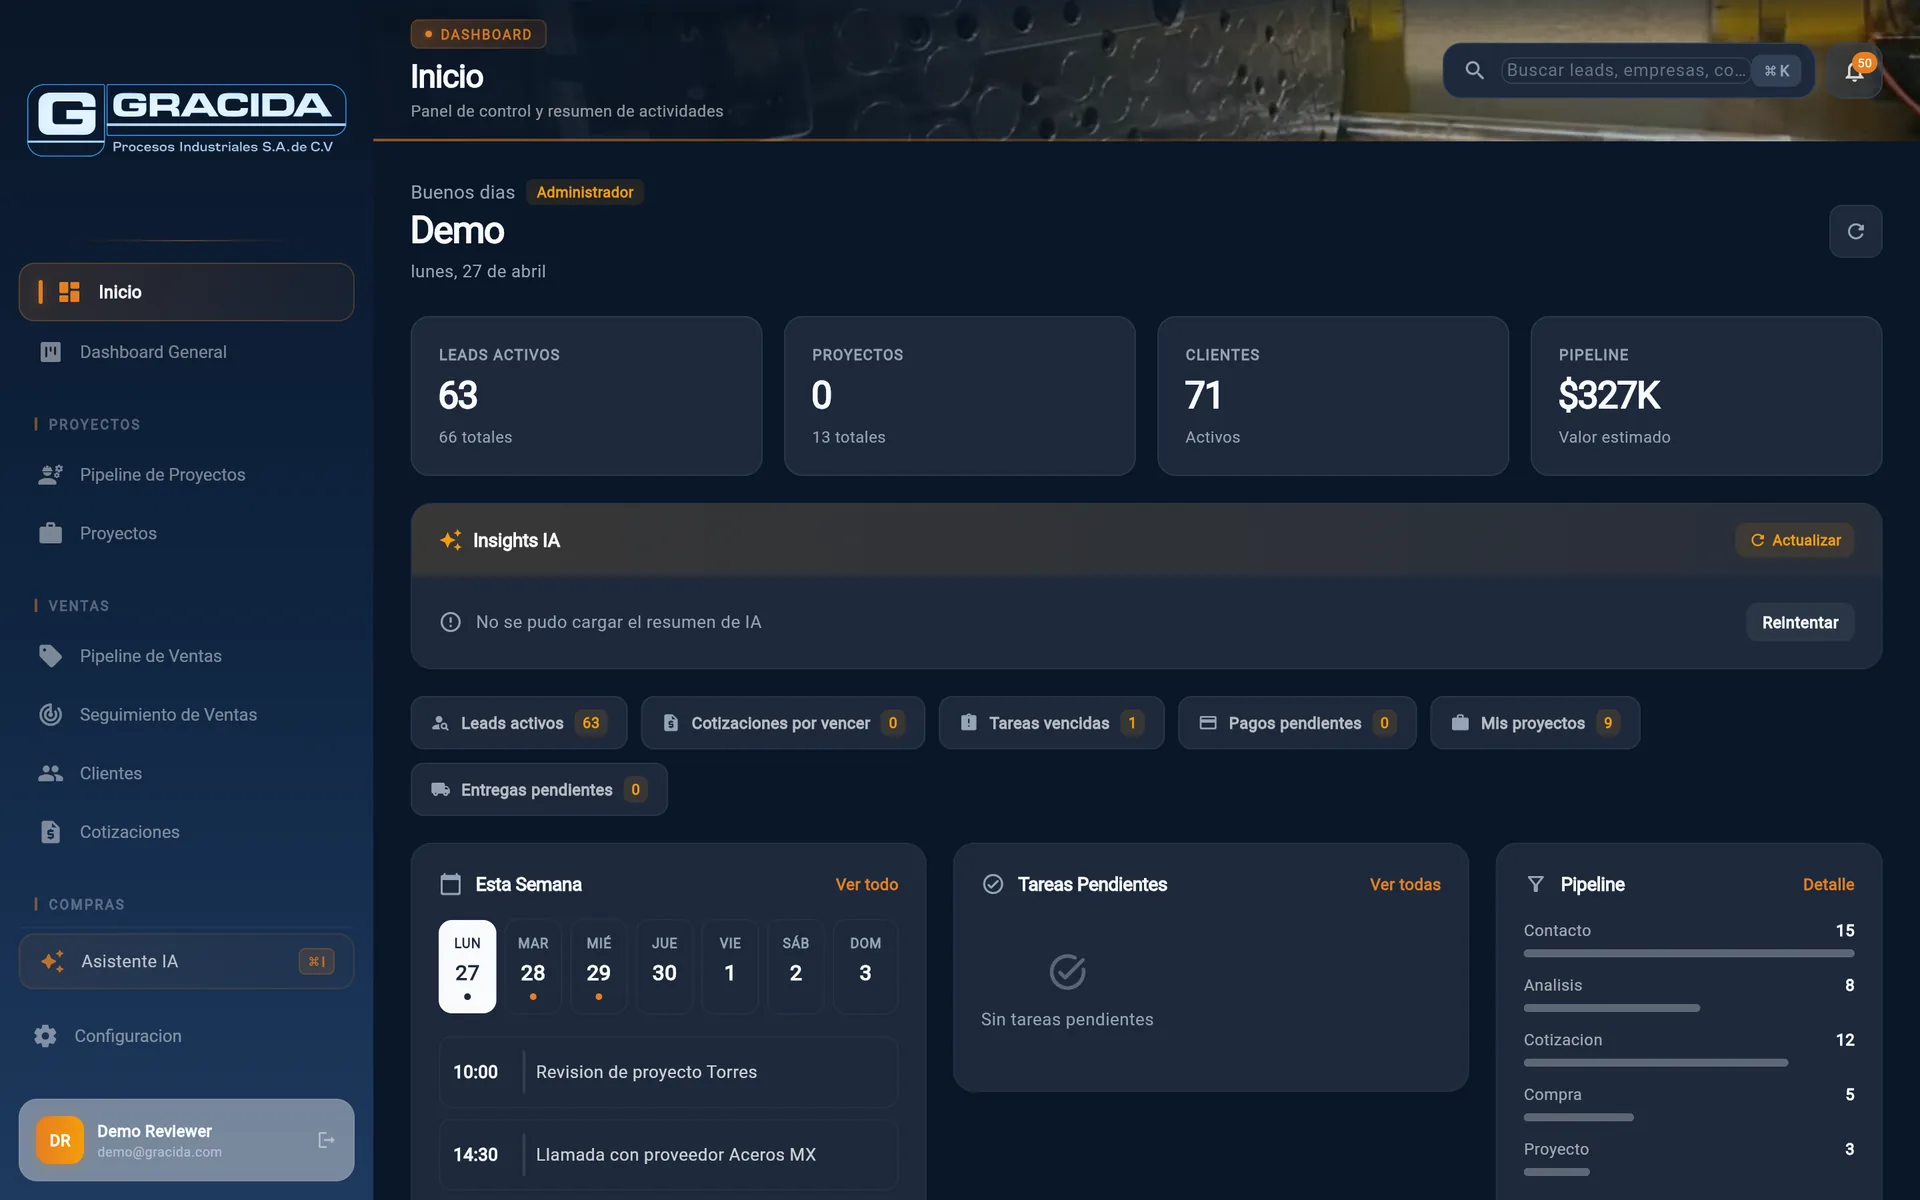Click the Dashboard General chart icon

point(50,352)
